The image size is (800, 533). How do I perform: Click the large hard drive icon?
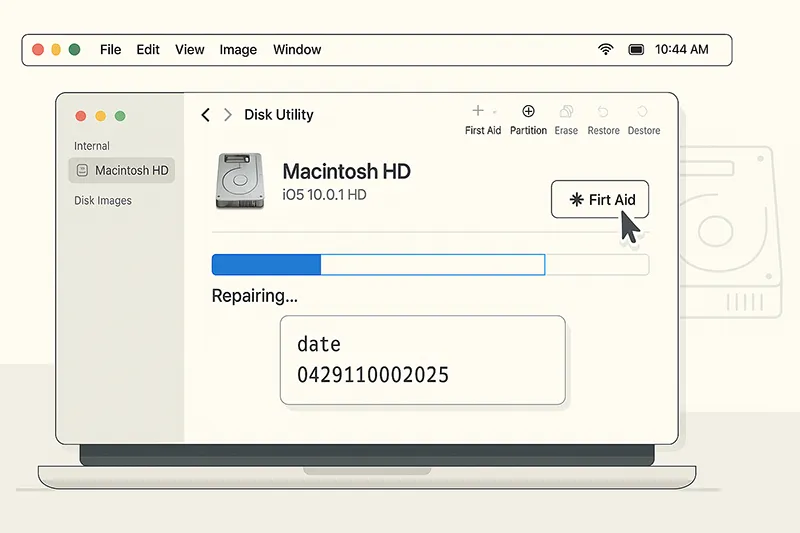click(x=240, y=181)
